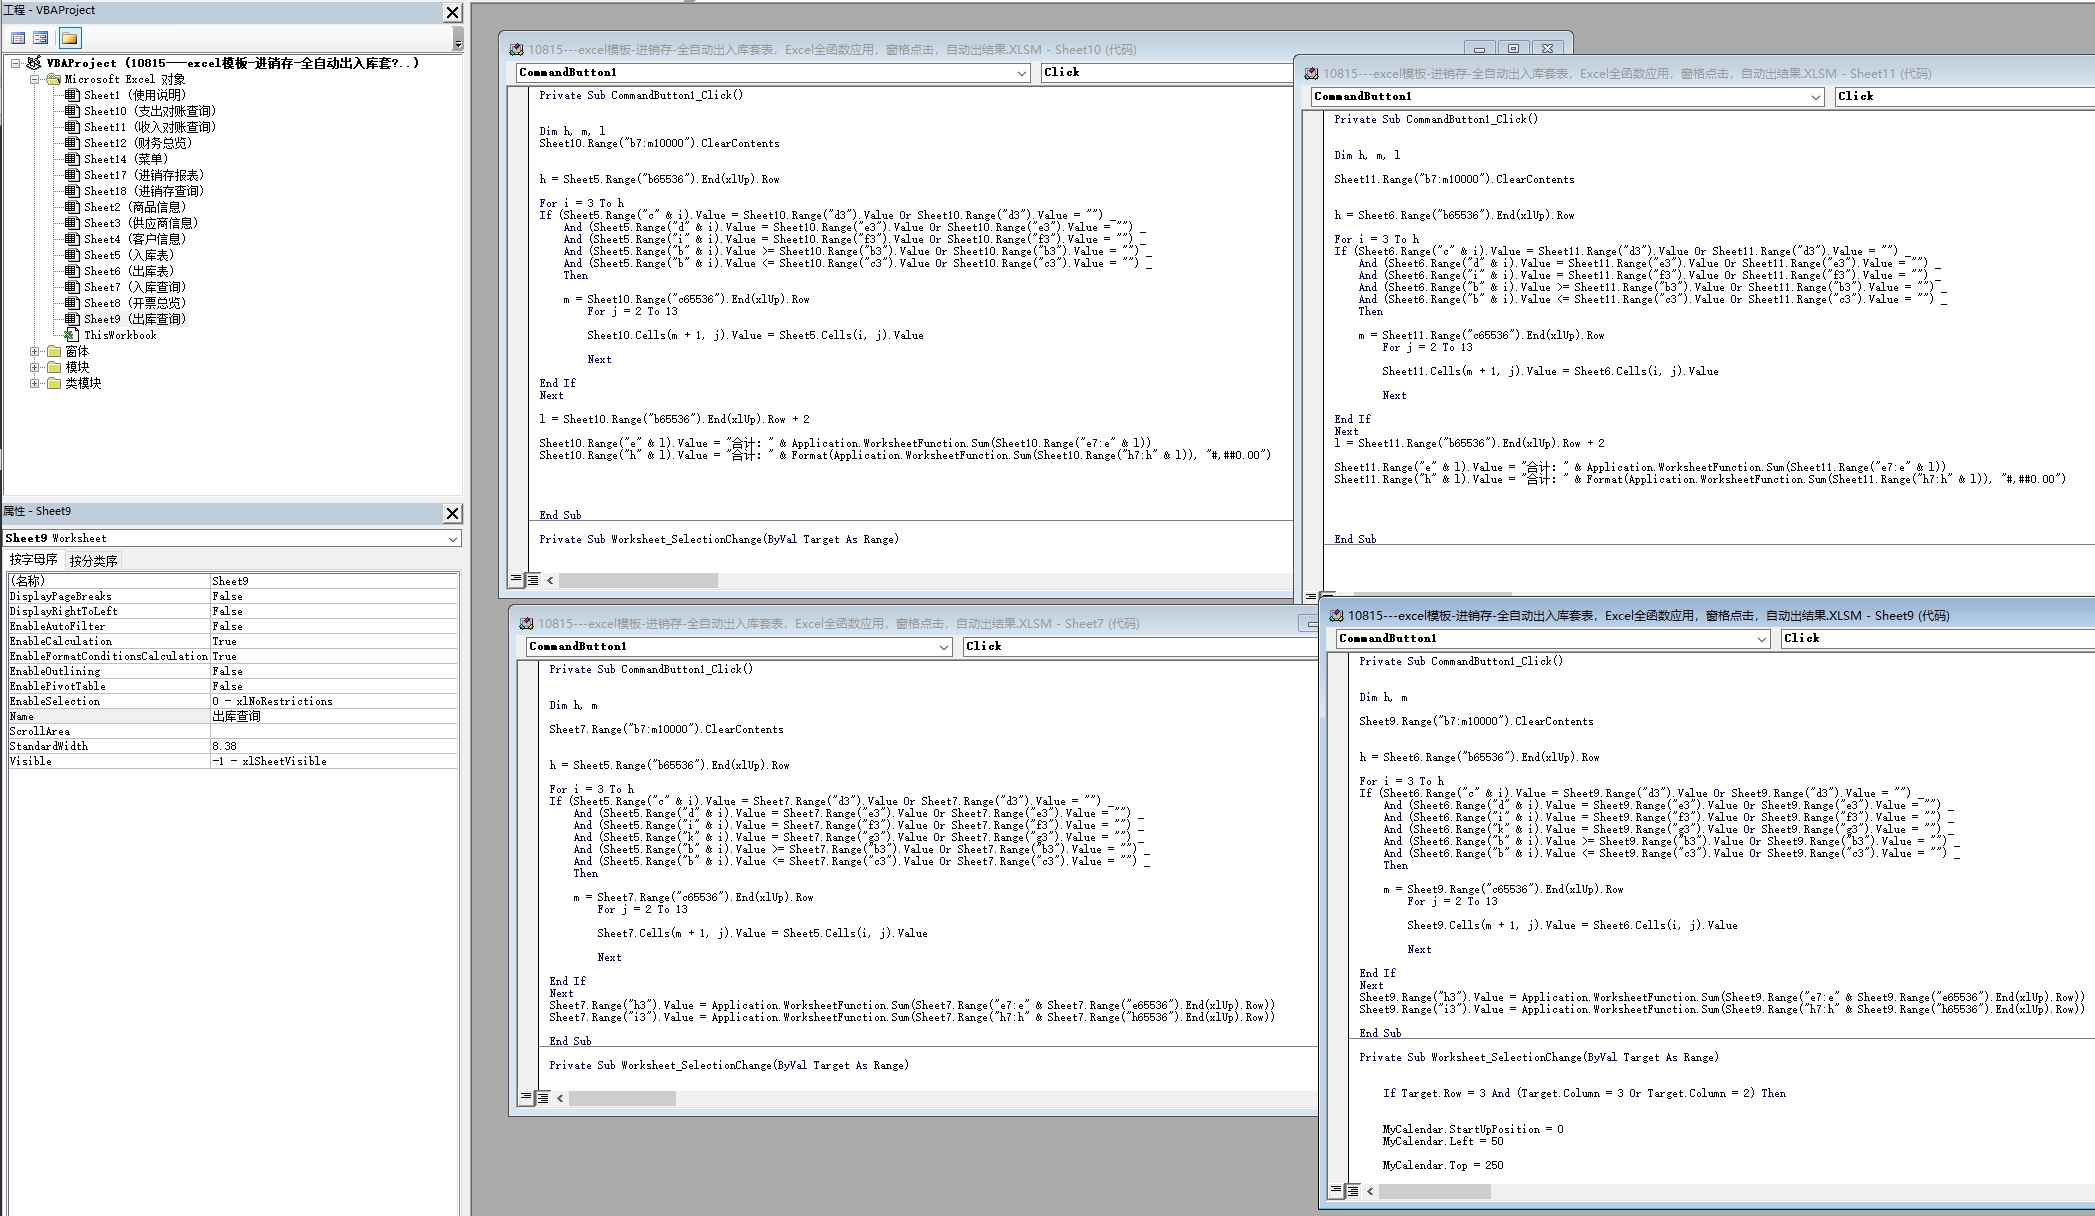Screen dimensions: 2095x1216
Task: Click the Click procedure box in Sheet10 window
Action: (x=1166, y=72)
